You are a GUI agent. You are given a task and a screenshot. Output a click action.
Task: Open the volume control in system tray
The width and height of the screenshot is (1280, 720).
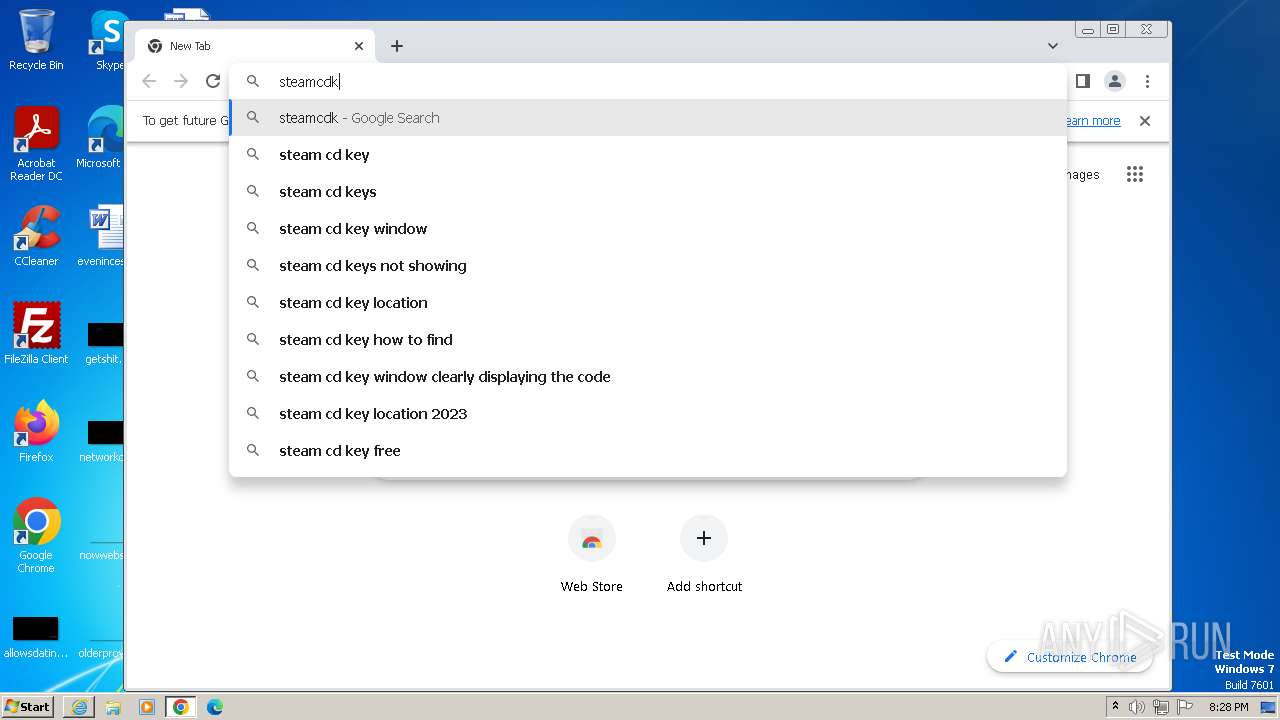tap(1137, 707)
